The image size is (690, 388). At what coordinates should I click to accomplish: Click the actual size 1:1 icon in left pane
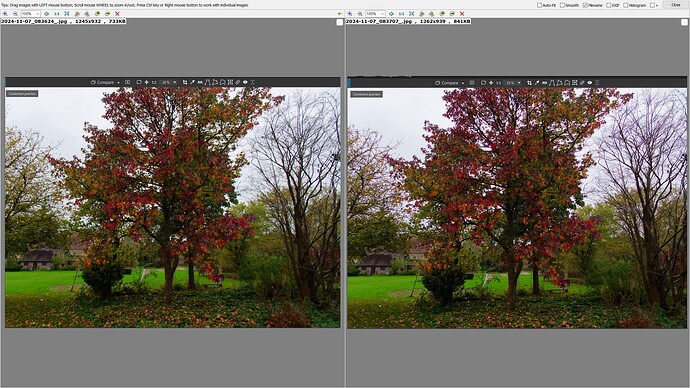[56, 14]
